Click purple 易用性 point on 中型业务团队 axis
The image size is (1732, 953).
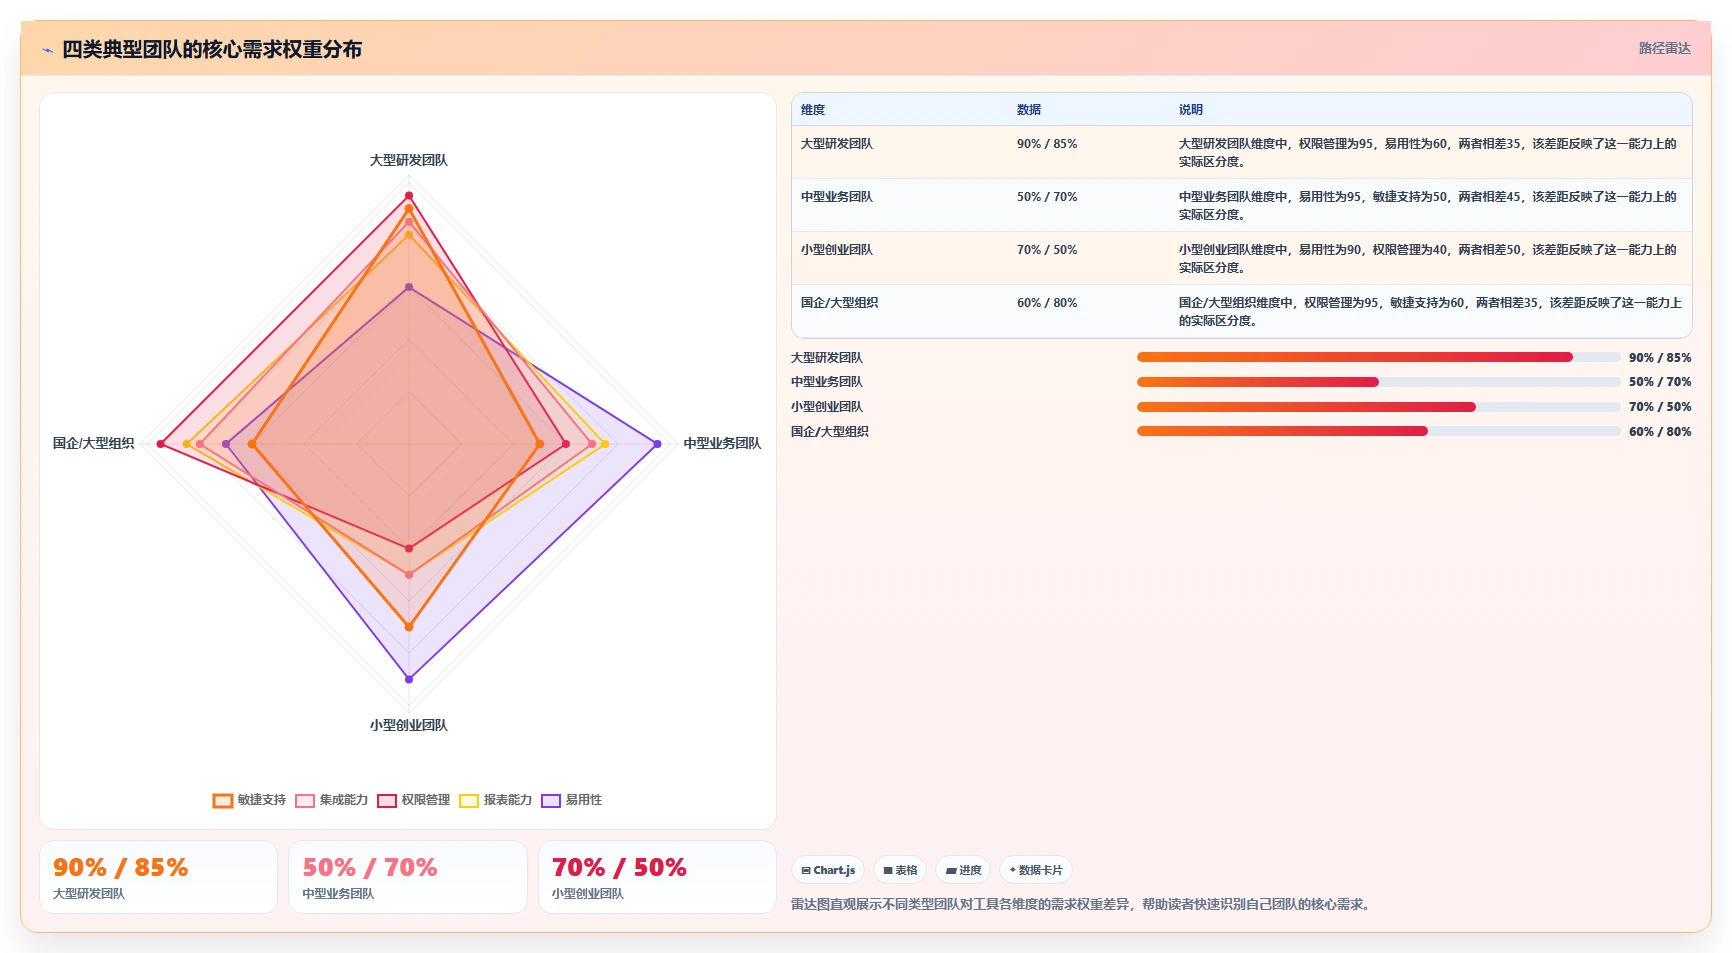click(657, 444)
